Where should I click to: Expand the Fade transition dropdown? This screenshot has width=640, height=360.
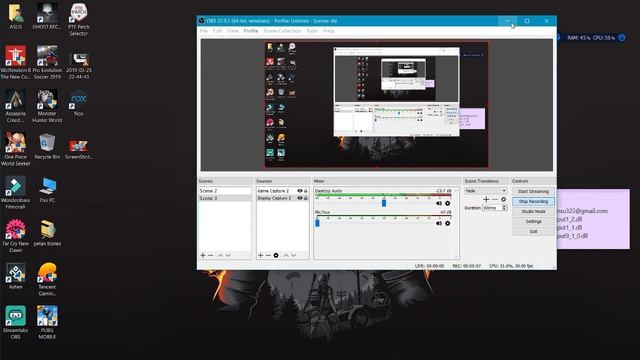point(485,191)
